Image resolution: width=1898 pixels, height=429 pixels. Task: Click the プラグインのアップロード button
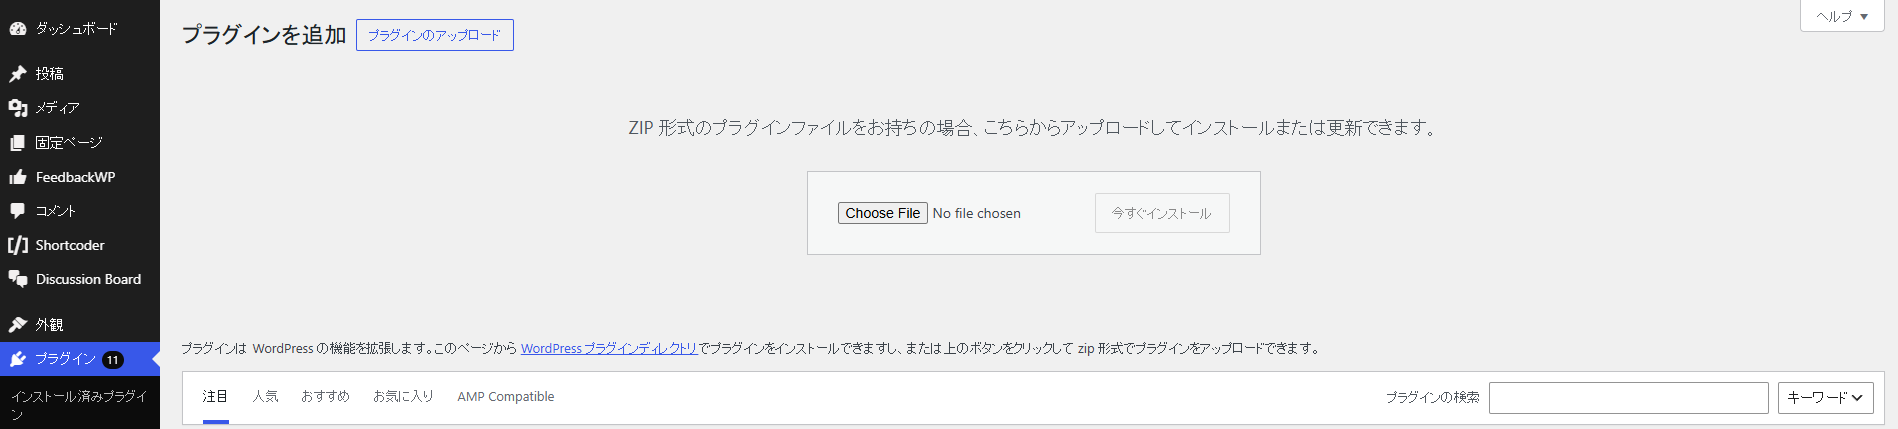[435, 35]
